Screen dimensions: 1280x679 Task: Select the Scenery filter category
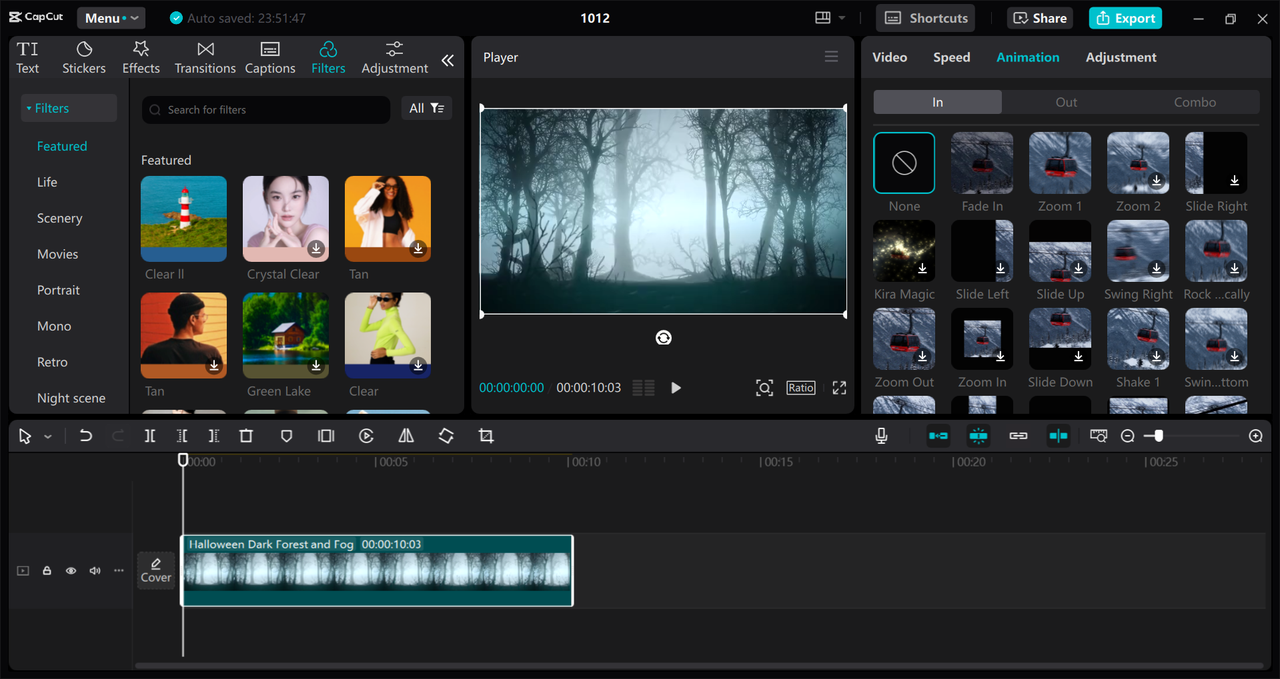(x=59, y=218)
